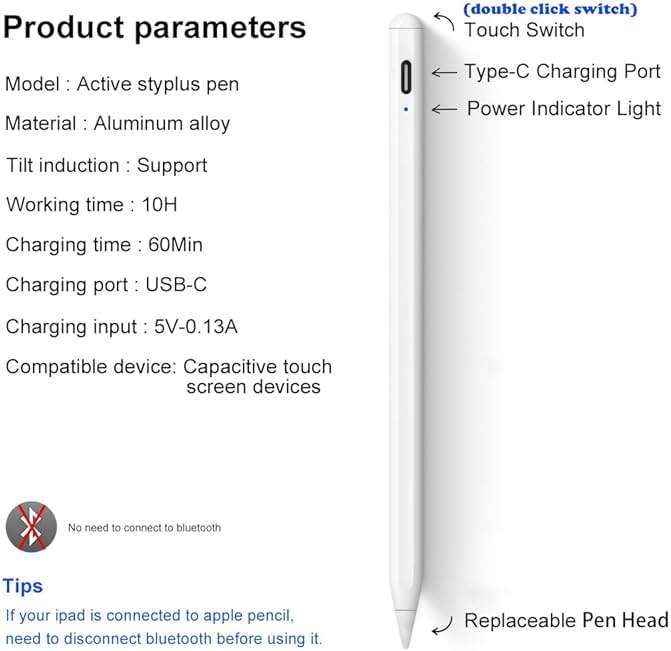This screenshot has height=651, width=671.
Task: Click the blue Tips heading
Action: point(23,586)
